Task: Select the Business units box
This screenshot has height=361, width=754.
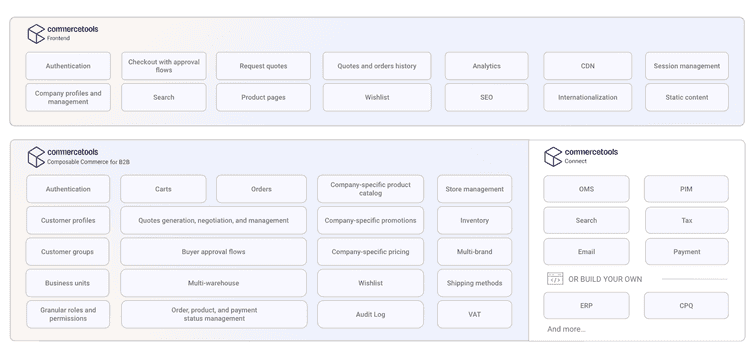Action: tap(67, 283)
